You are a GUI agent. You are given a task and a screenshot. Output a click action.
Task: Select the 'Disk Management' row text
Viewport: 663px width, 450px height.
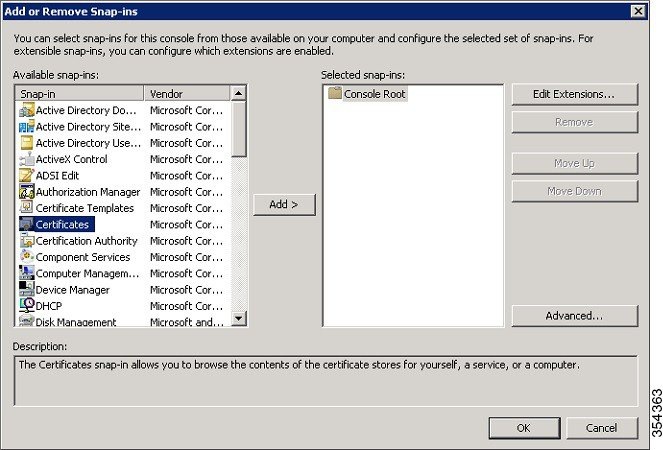click(76, 322)
